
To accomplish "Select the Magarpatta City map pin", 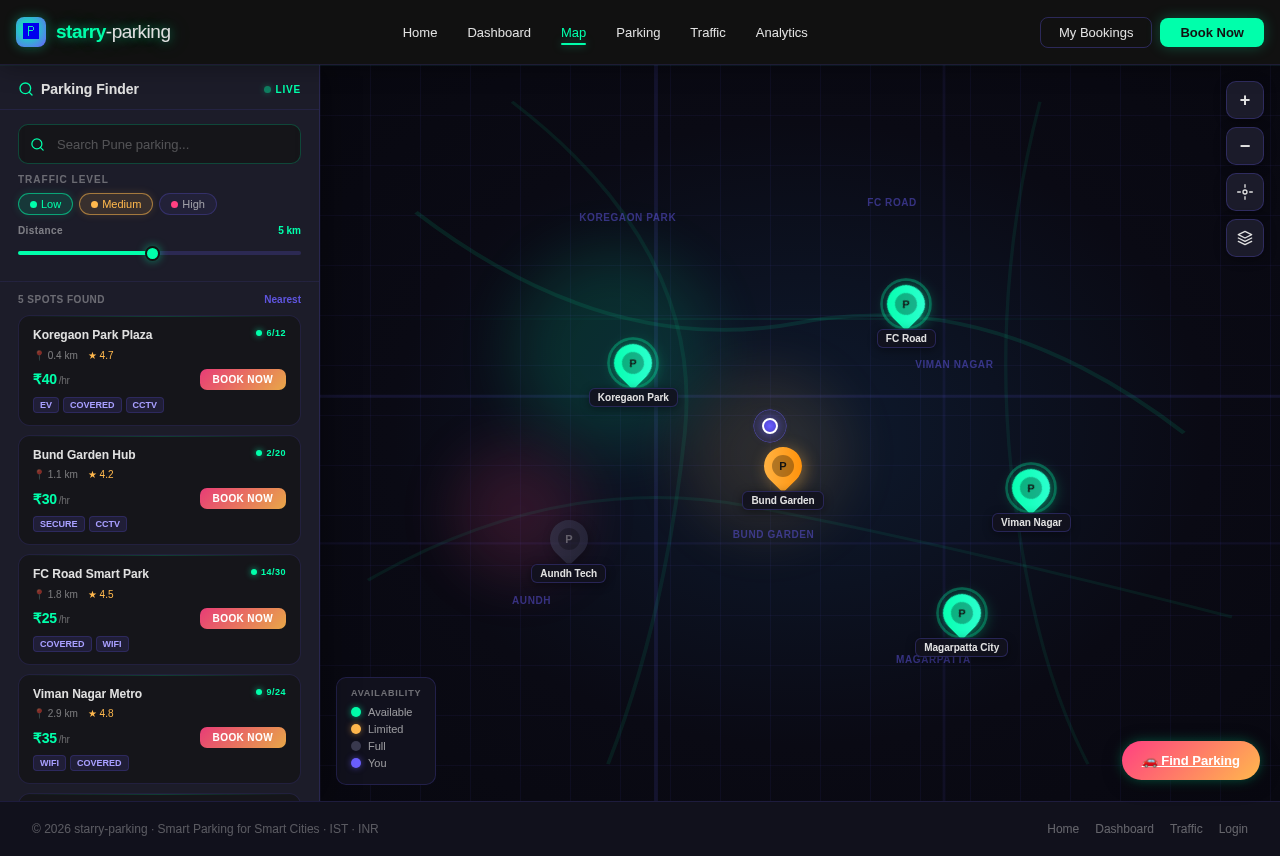I will click(962, 614).
